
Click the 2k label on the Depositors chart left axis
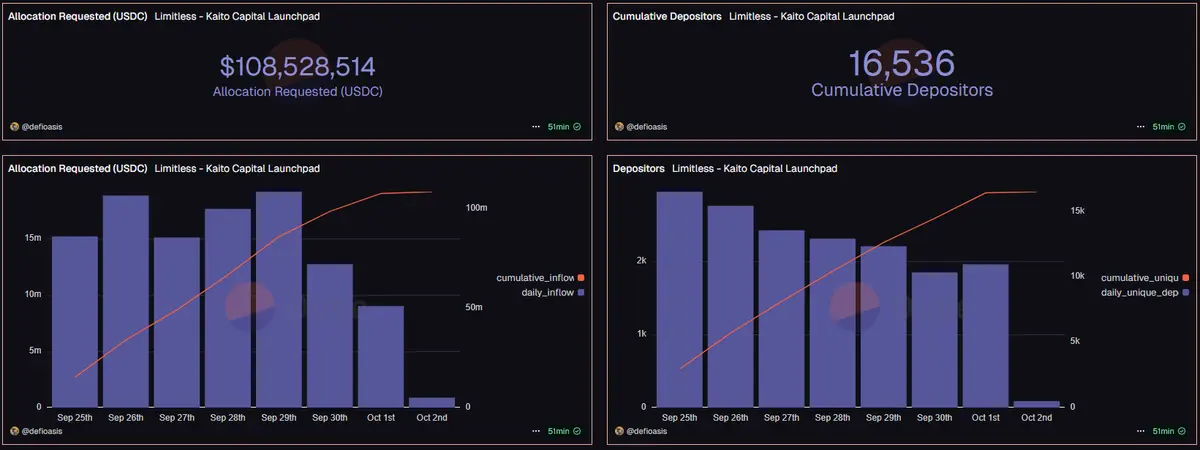(x=642, y=261)
